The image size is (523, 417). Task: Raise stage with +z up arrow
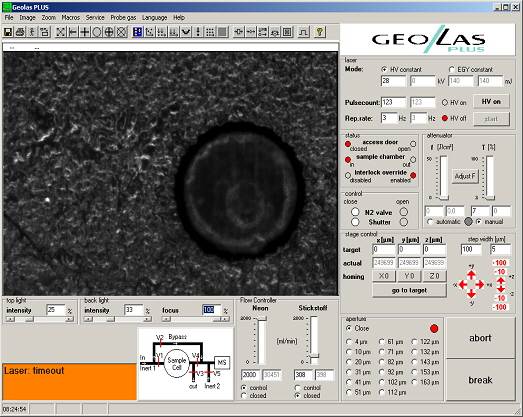(501, 280)
